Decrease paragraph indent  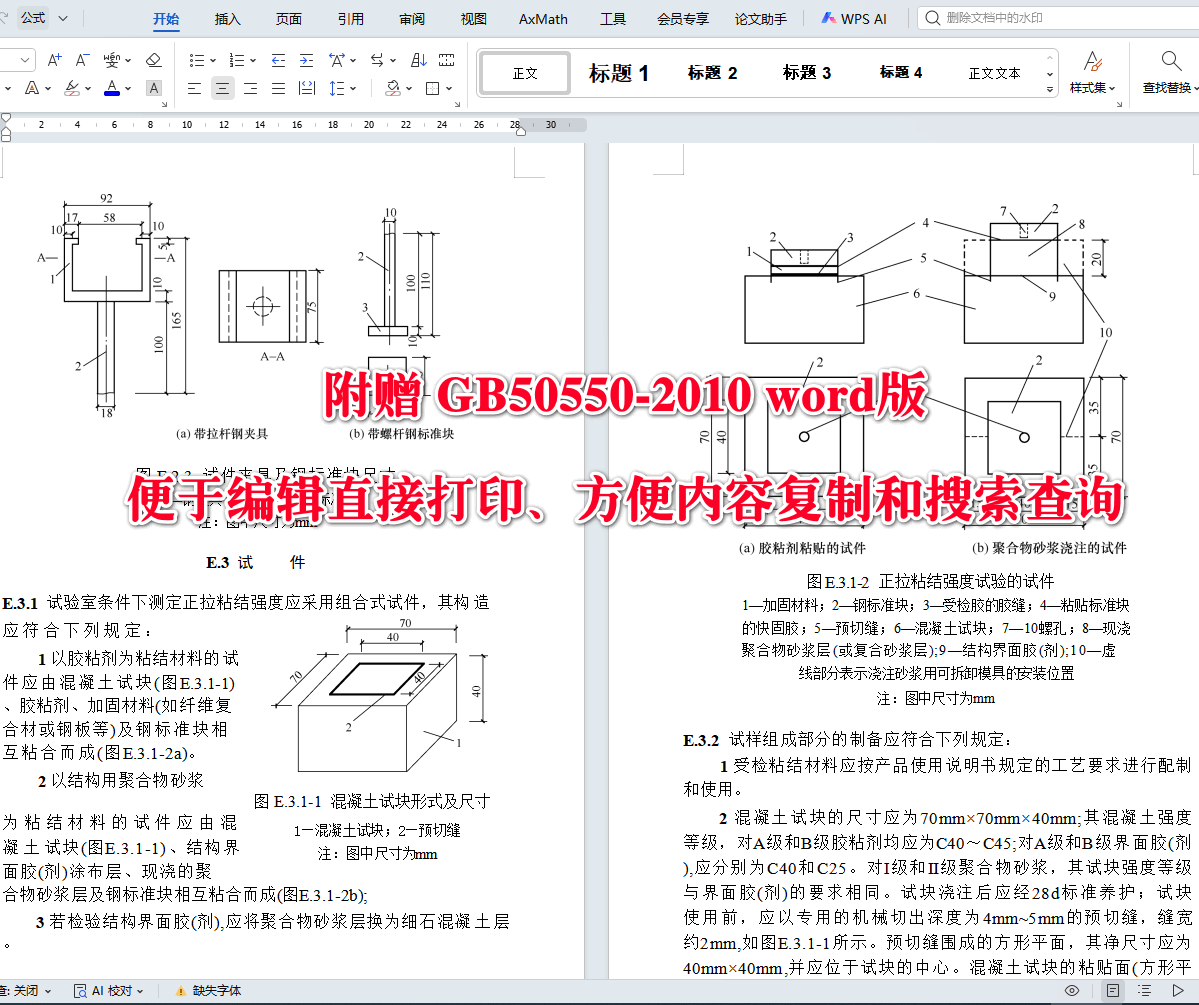click(278, 60)
